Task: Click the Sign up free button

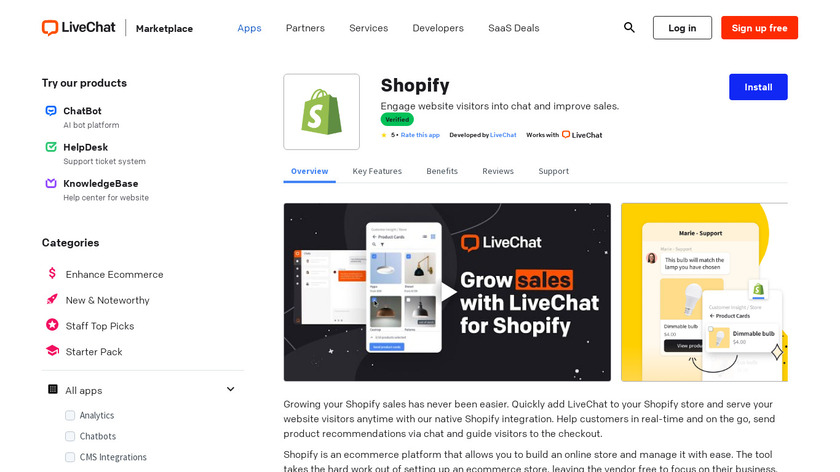Action: [x=759, y=28]
